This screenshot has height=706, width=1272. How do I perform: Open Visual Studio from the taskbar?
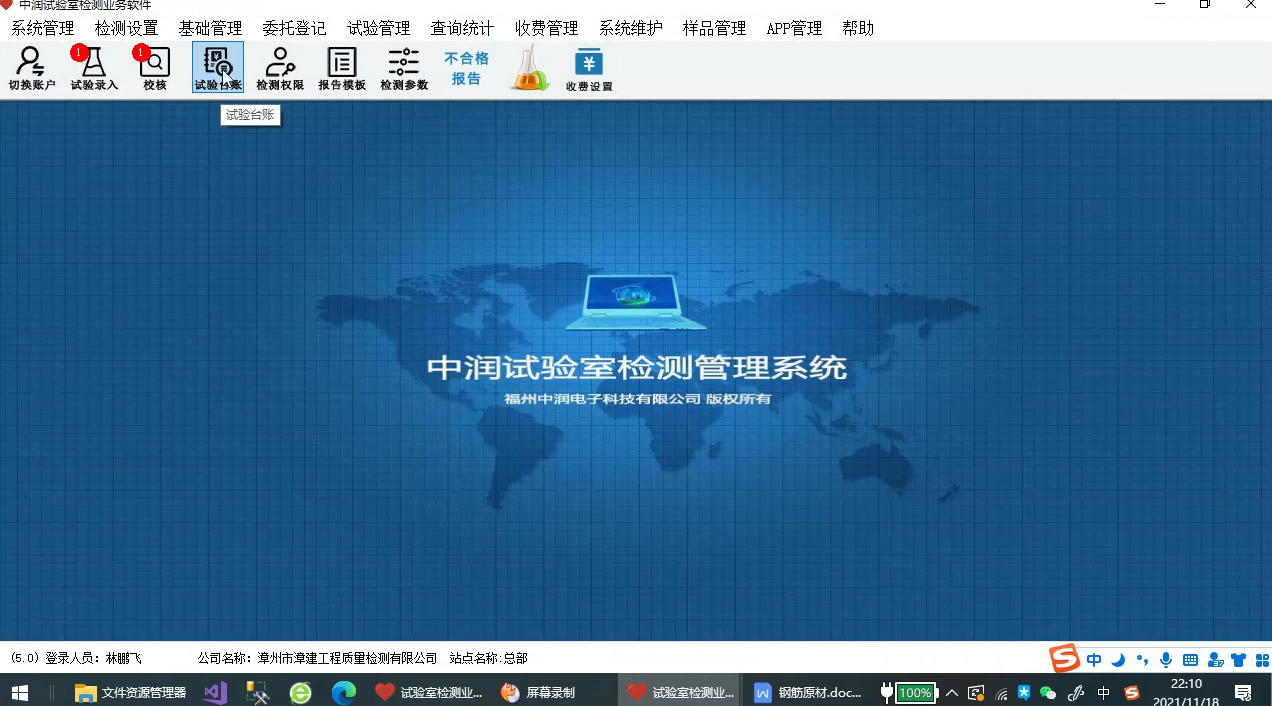pos(215,692)
